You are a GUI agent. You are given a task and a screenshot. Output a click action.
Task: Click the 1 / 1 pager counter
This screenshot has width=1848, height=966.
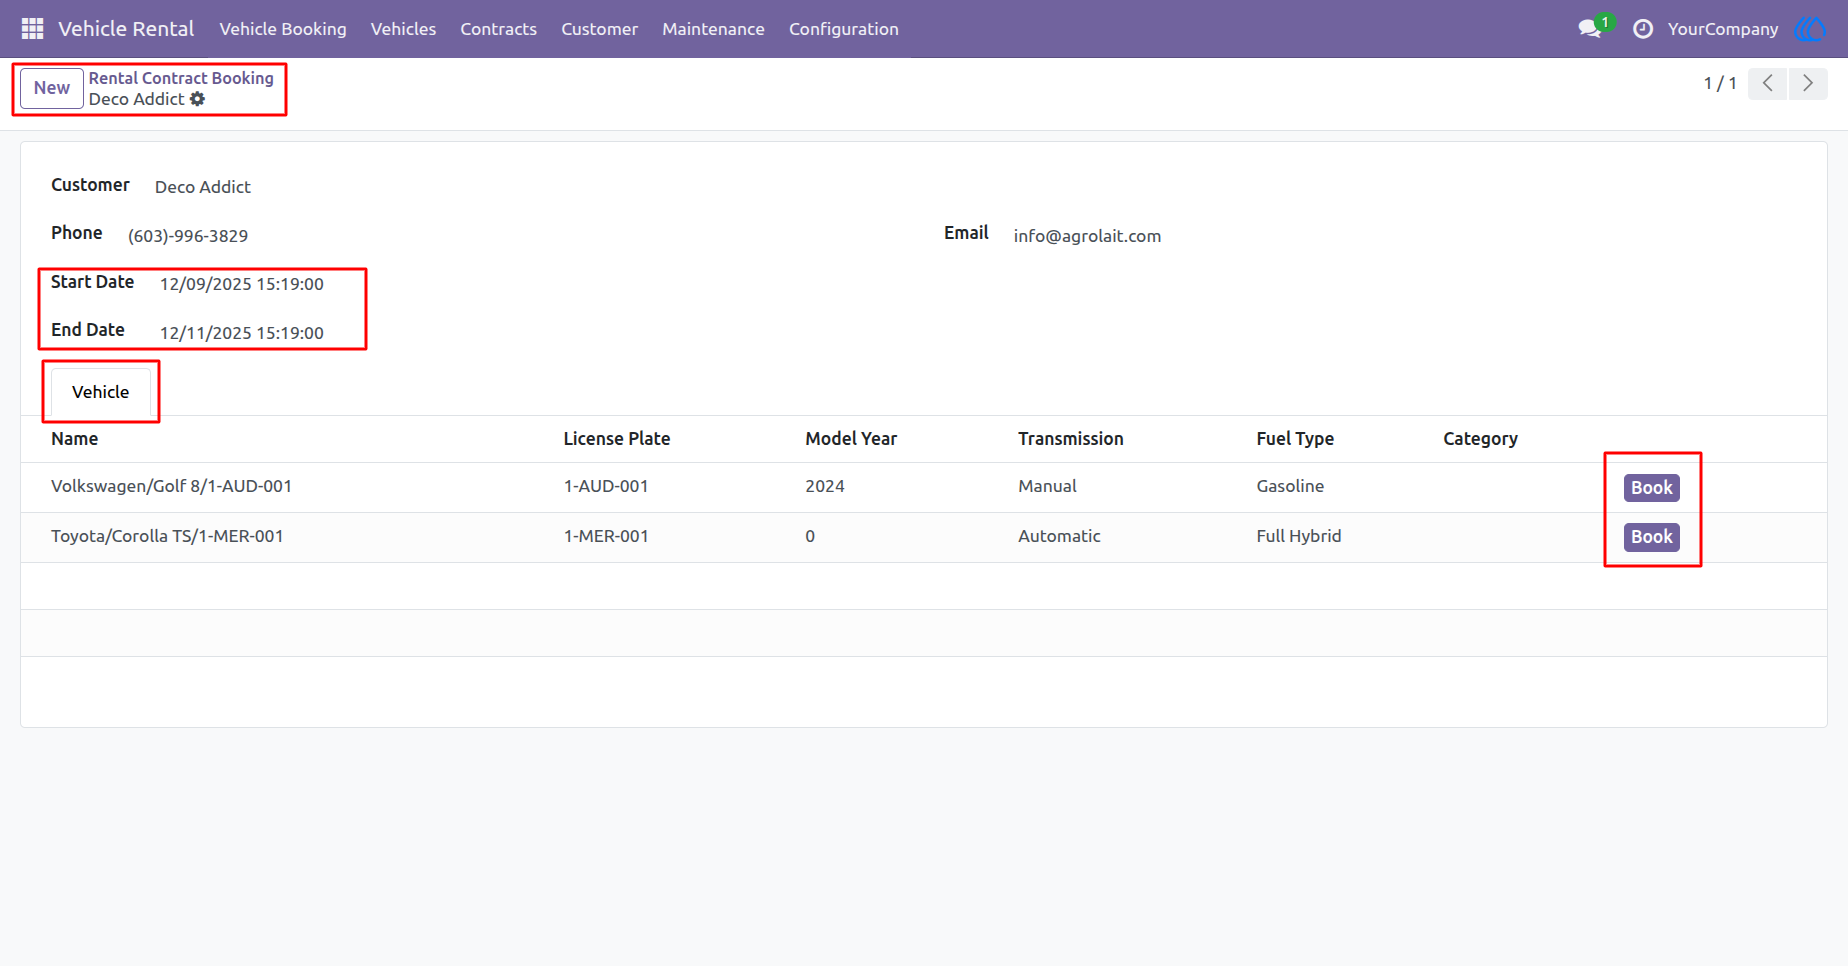click(x=1720, y=83)
